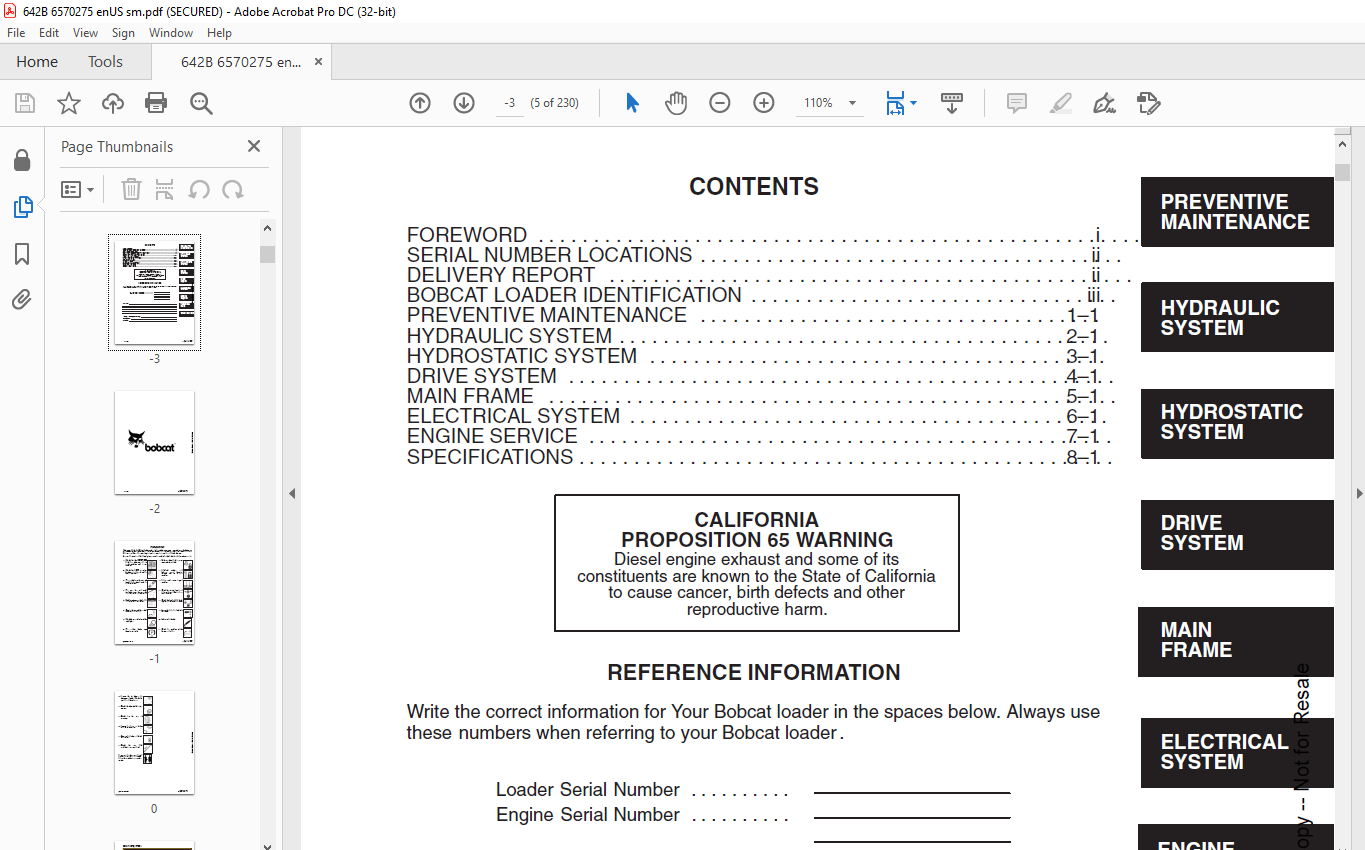
Task: Zoom out with the minus icon
Action: (x=720, y=103)
